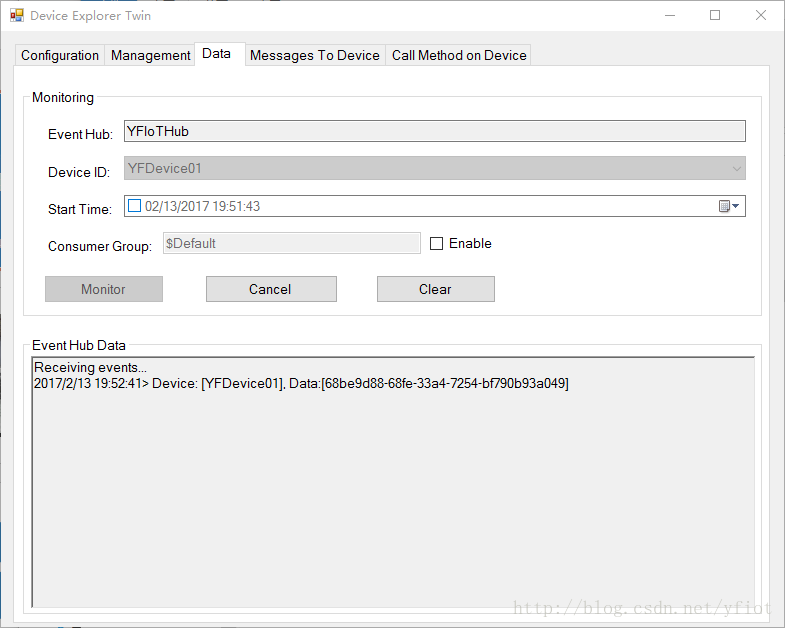The image size is (785, 628).
Task: Click the Start Time date value
Action: tap(202, 206)
